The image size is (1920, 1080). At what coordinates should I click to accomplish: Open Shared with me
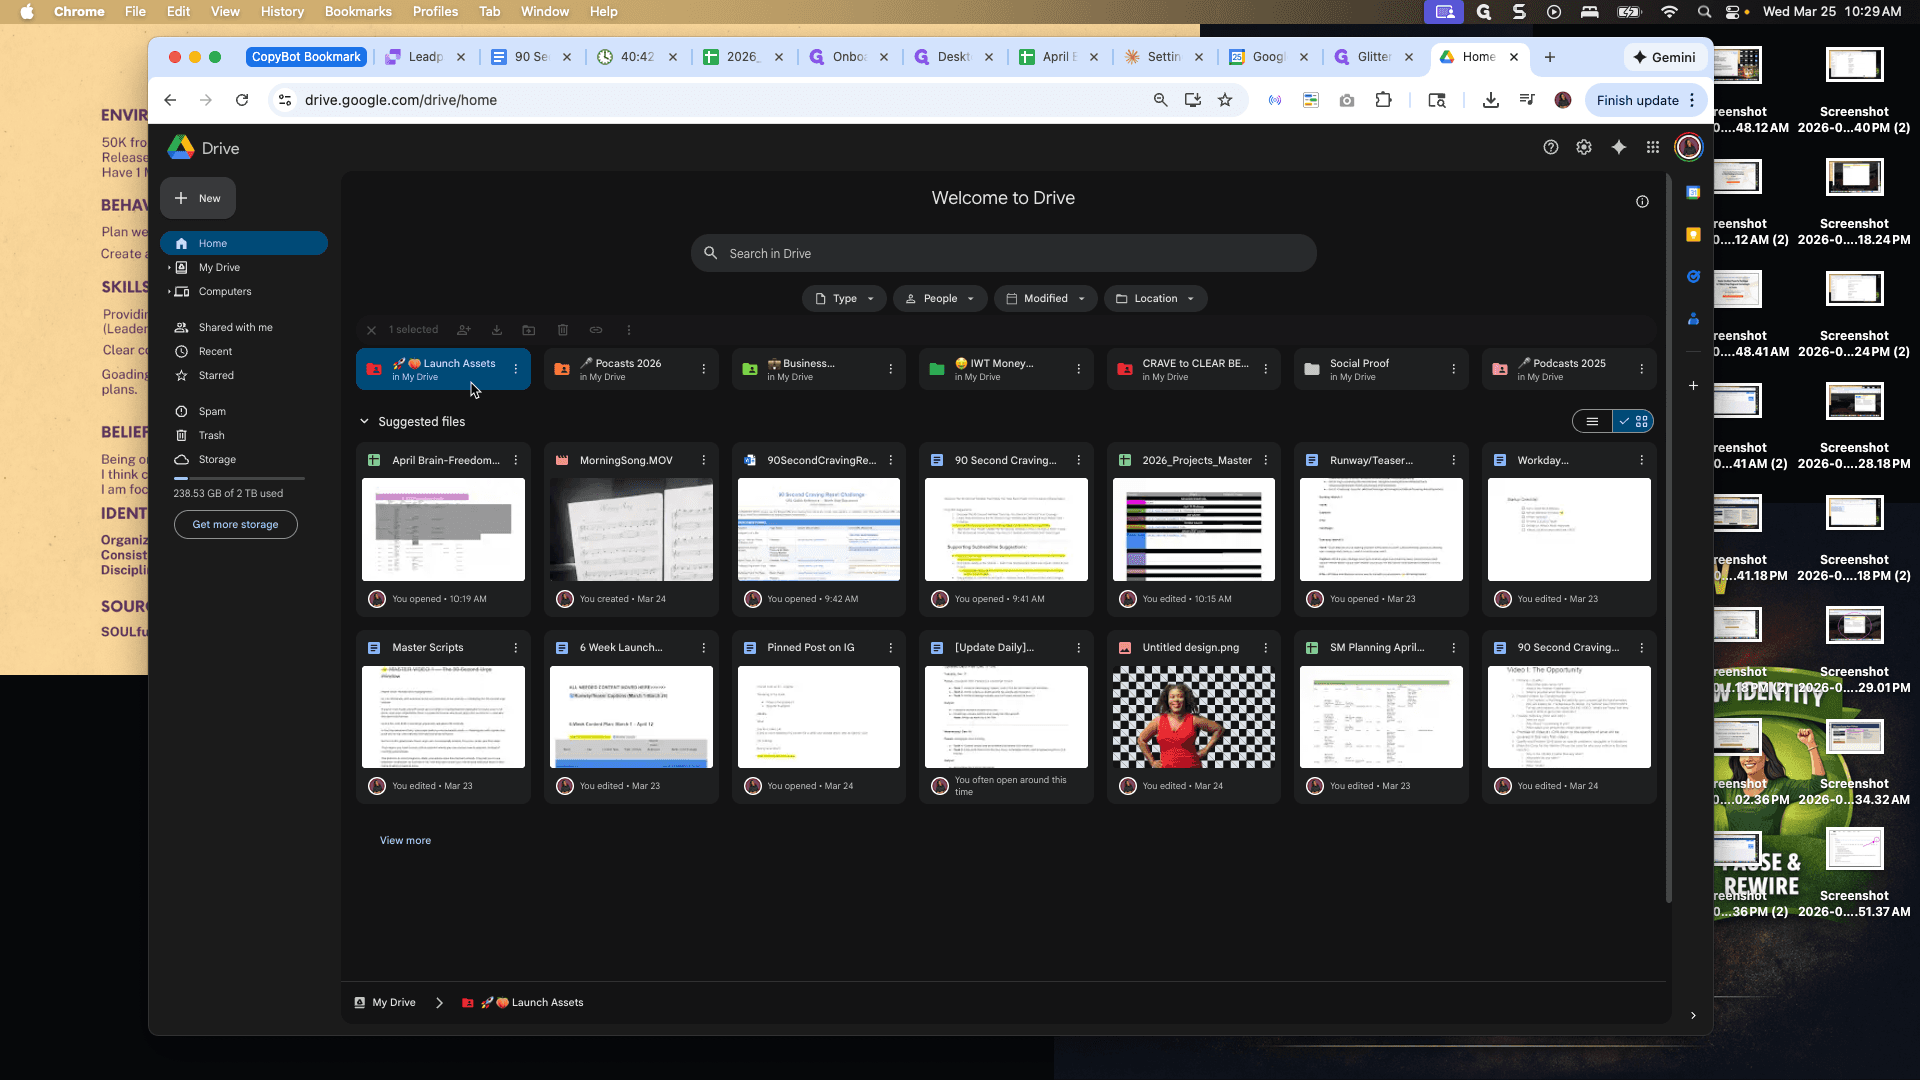coord(235,328)
